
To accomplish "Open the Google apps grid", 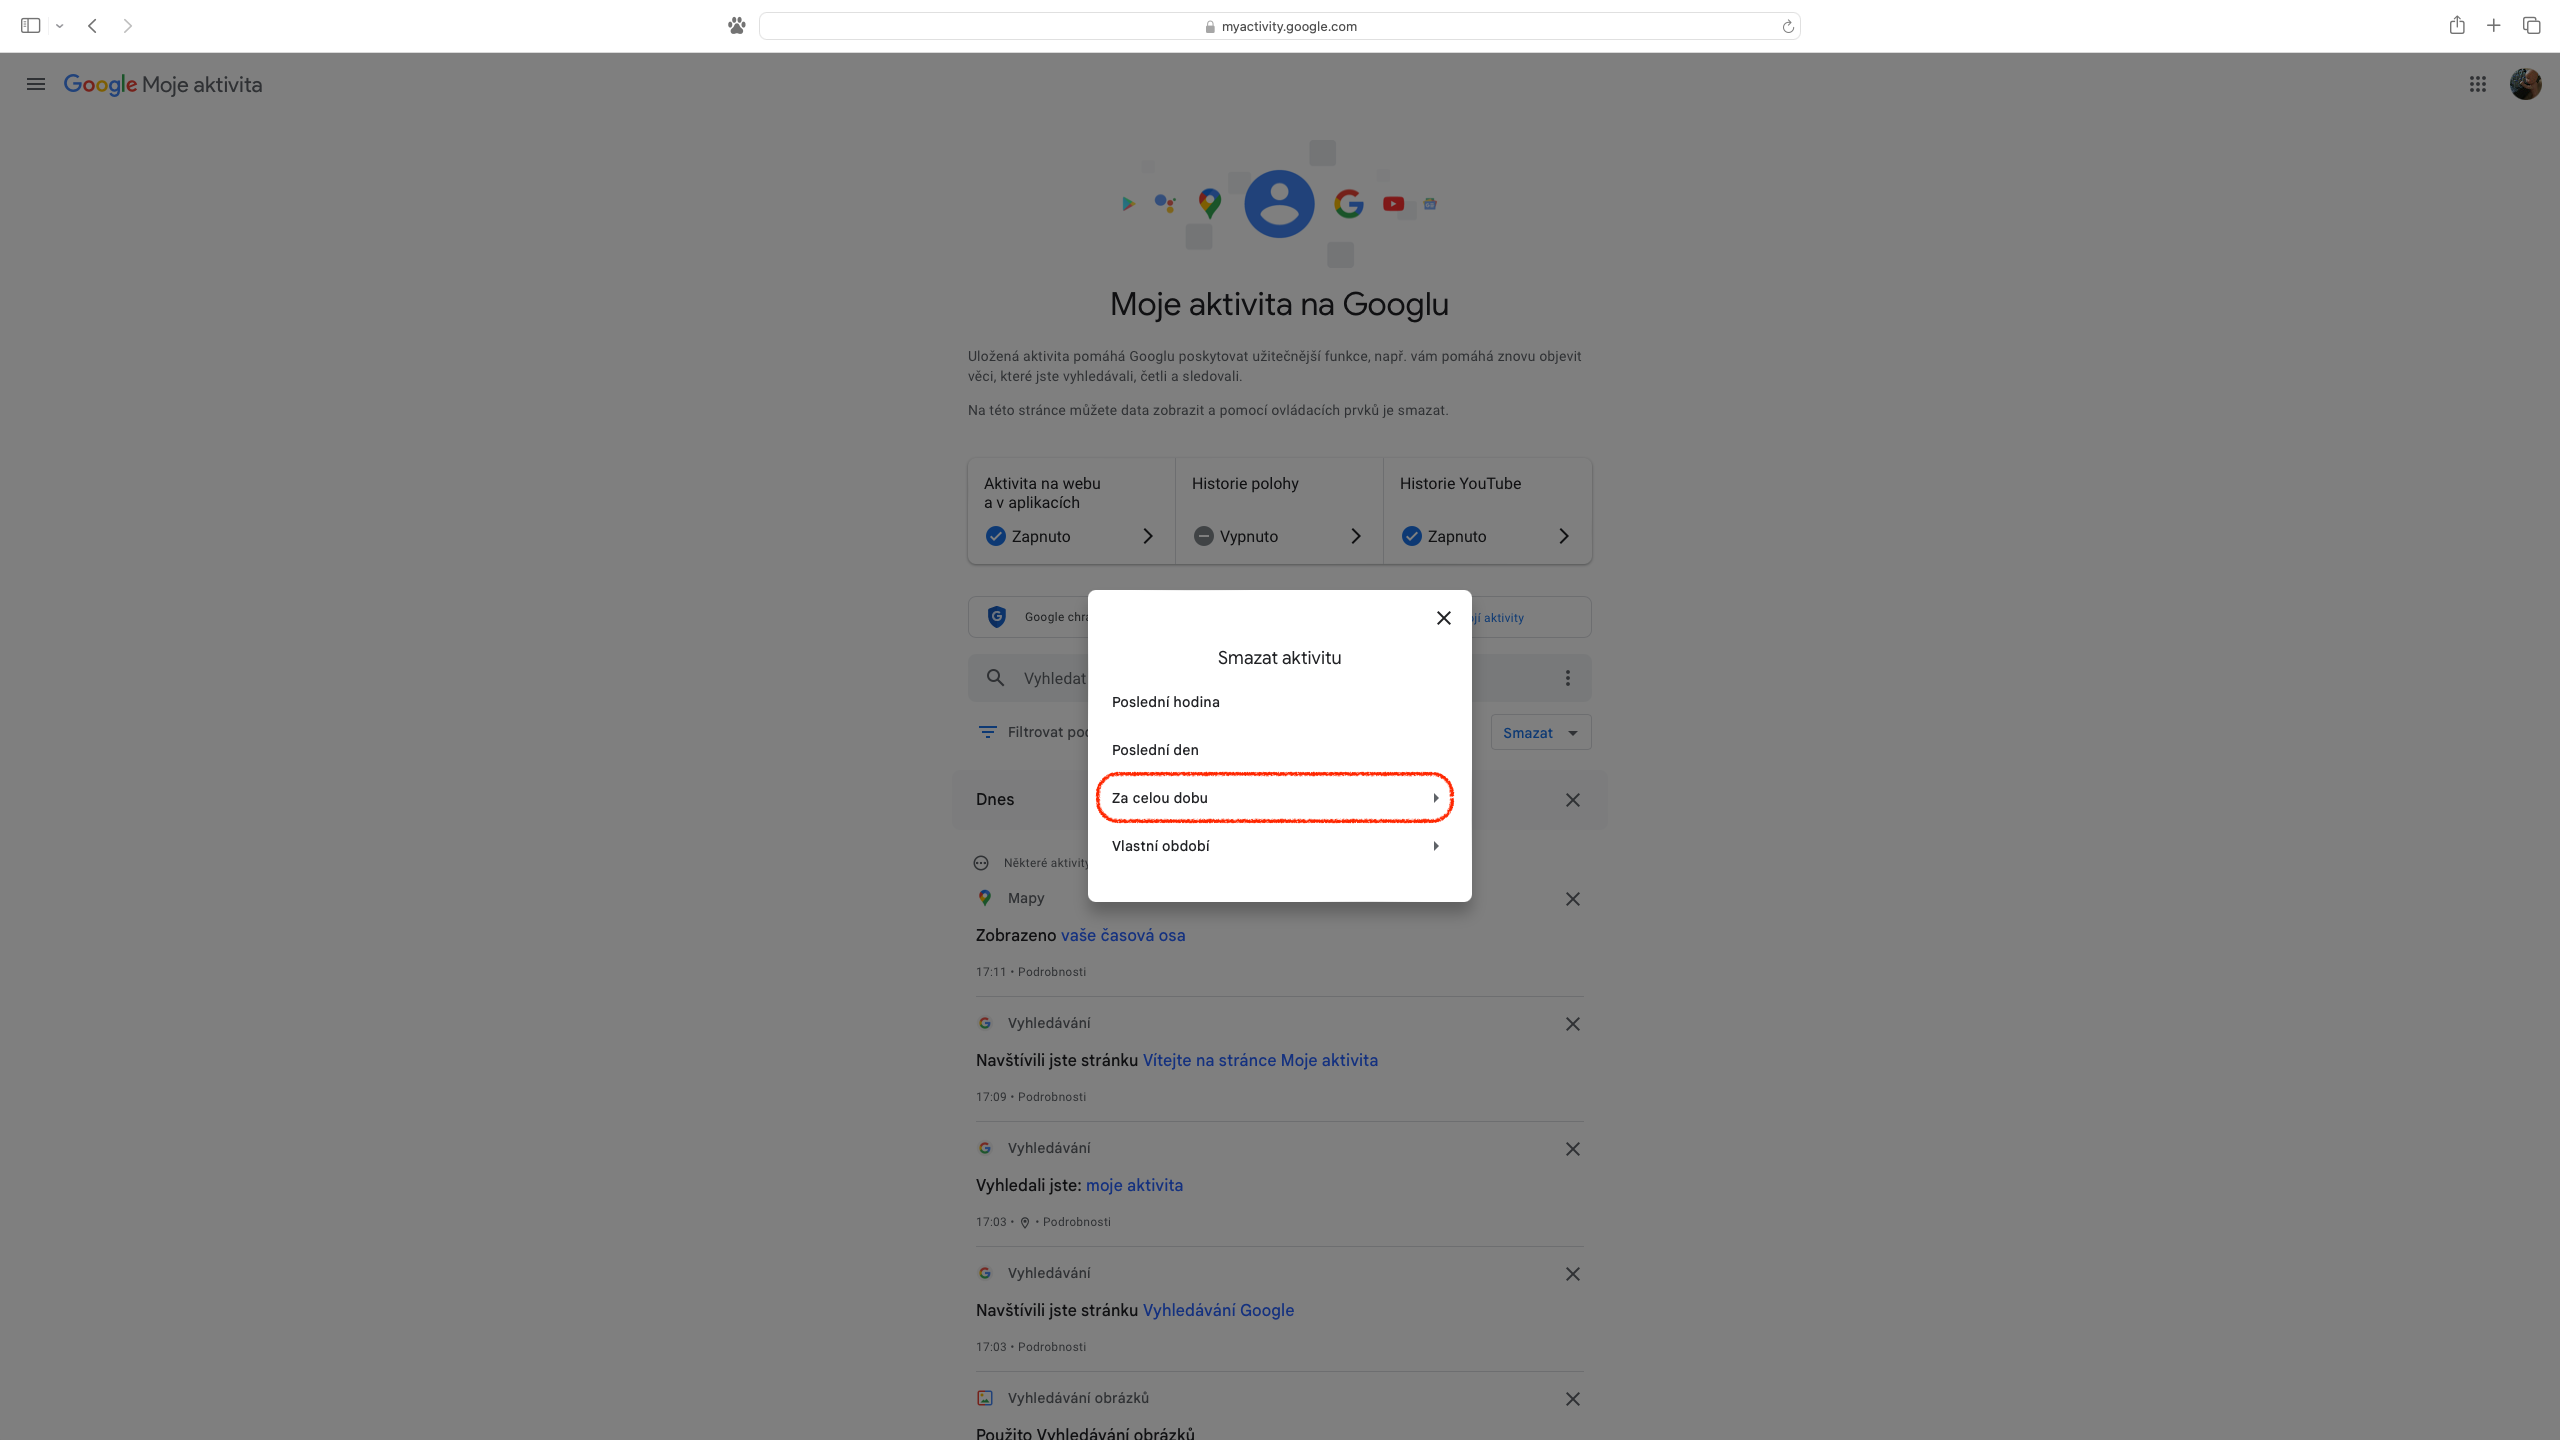I will [2477, 84].
